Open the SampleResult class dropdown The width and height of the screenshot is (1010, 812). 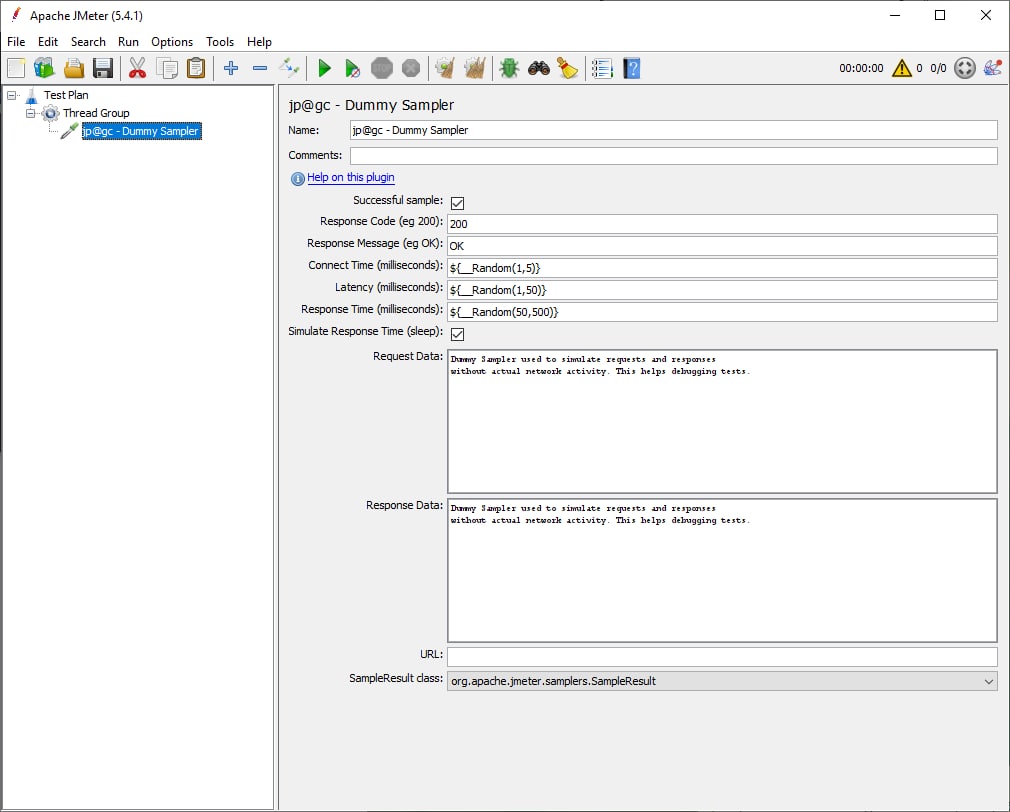click(x=722, y=681)
